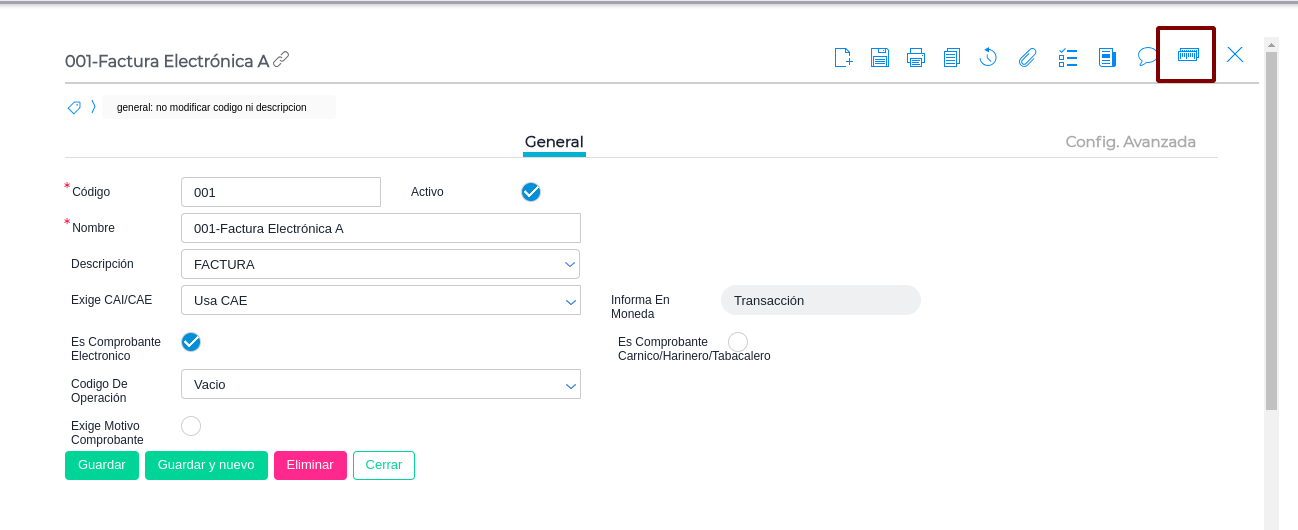The height and width of the screenshot is (530, 1298).
Task: Click the speech bubble comments icon
Action: pos(1147,57)
